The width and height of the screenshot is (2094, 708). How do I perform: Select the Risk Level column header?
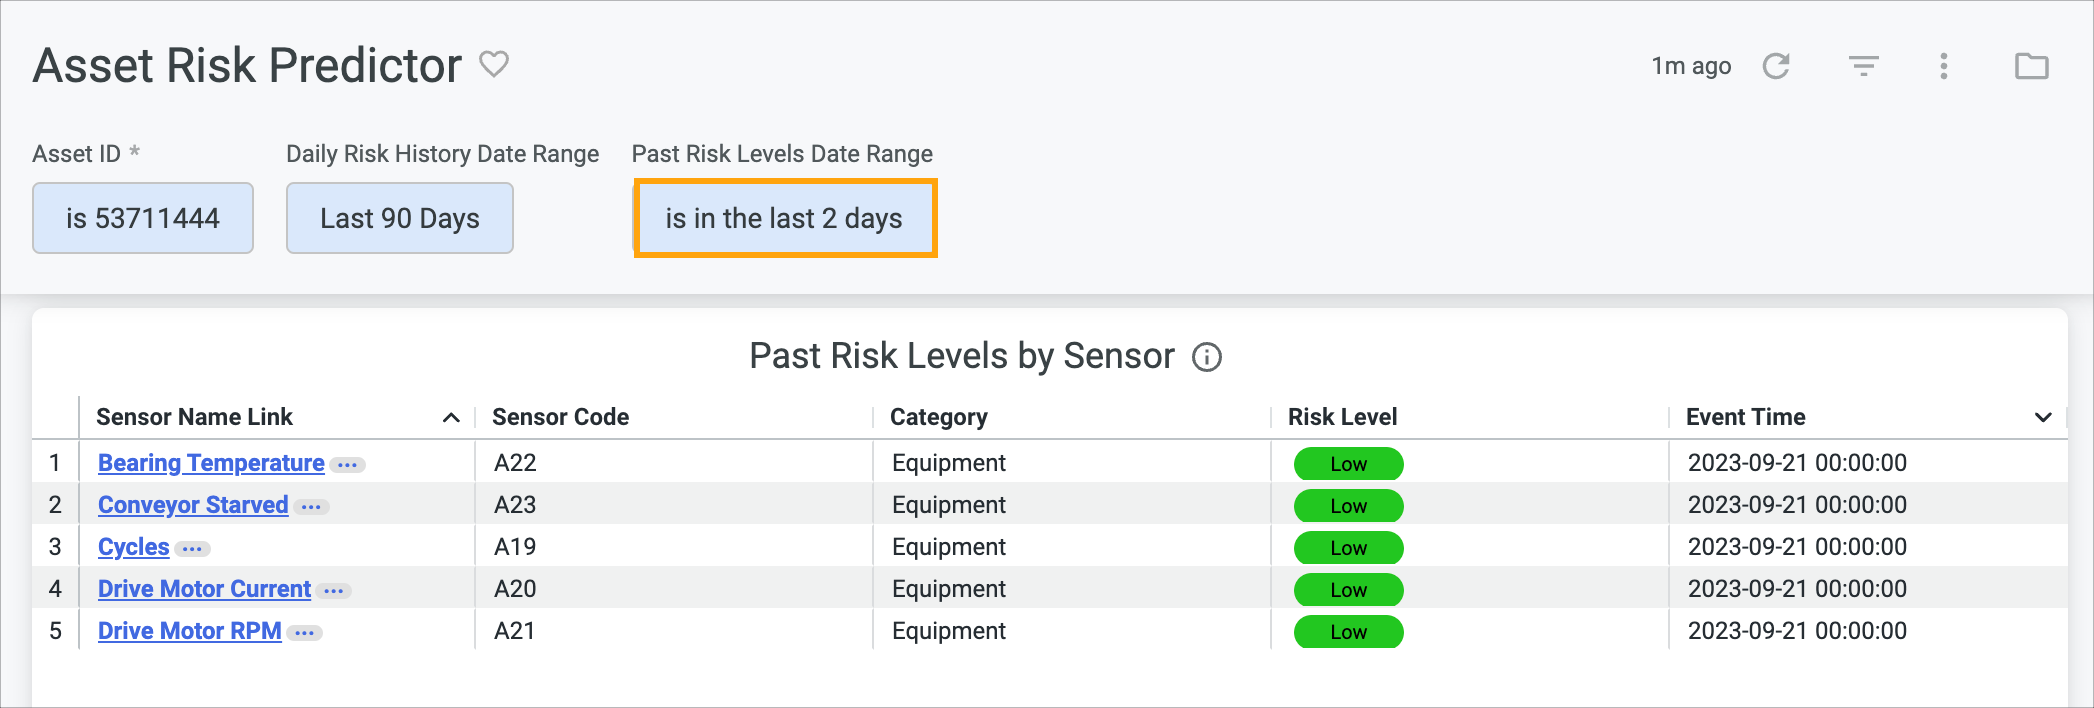(x=1342, y=417)
